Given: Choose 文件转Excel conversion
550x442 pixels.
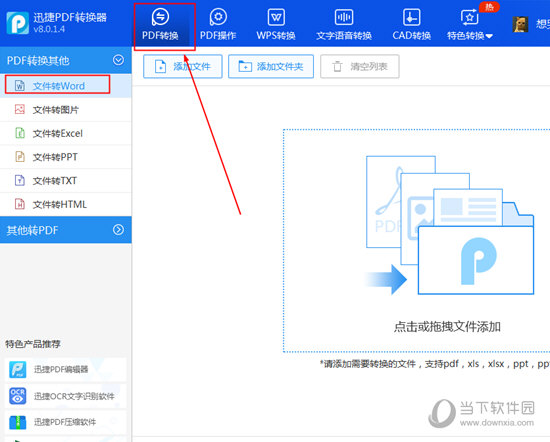Looking at the screenshot, I should click(x=66, y=133).
